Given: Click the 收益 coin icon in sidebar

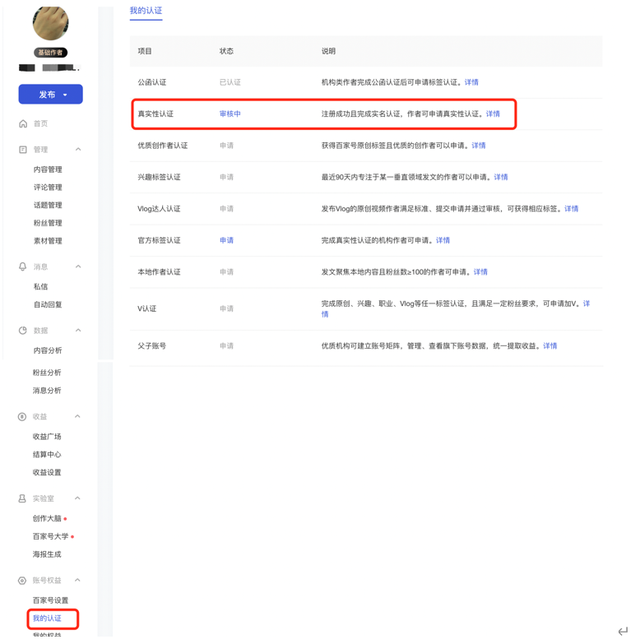Looking at the screenshot, I should (x=22, y=416).
